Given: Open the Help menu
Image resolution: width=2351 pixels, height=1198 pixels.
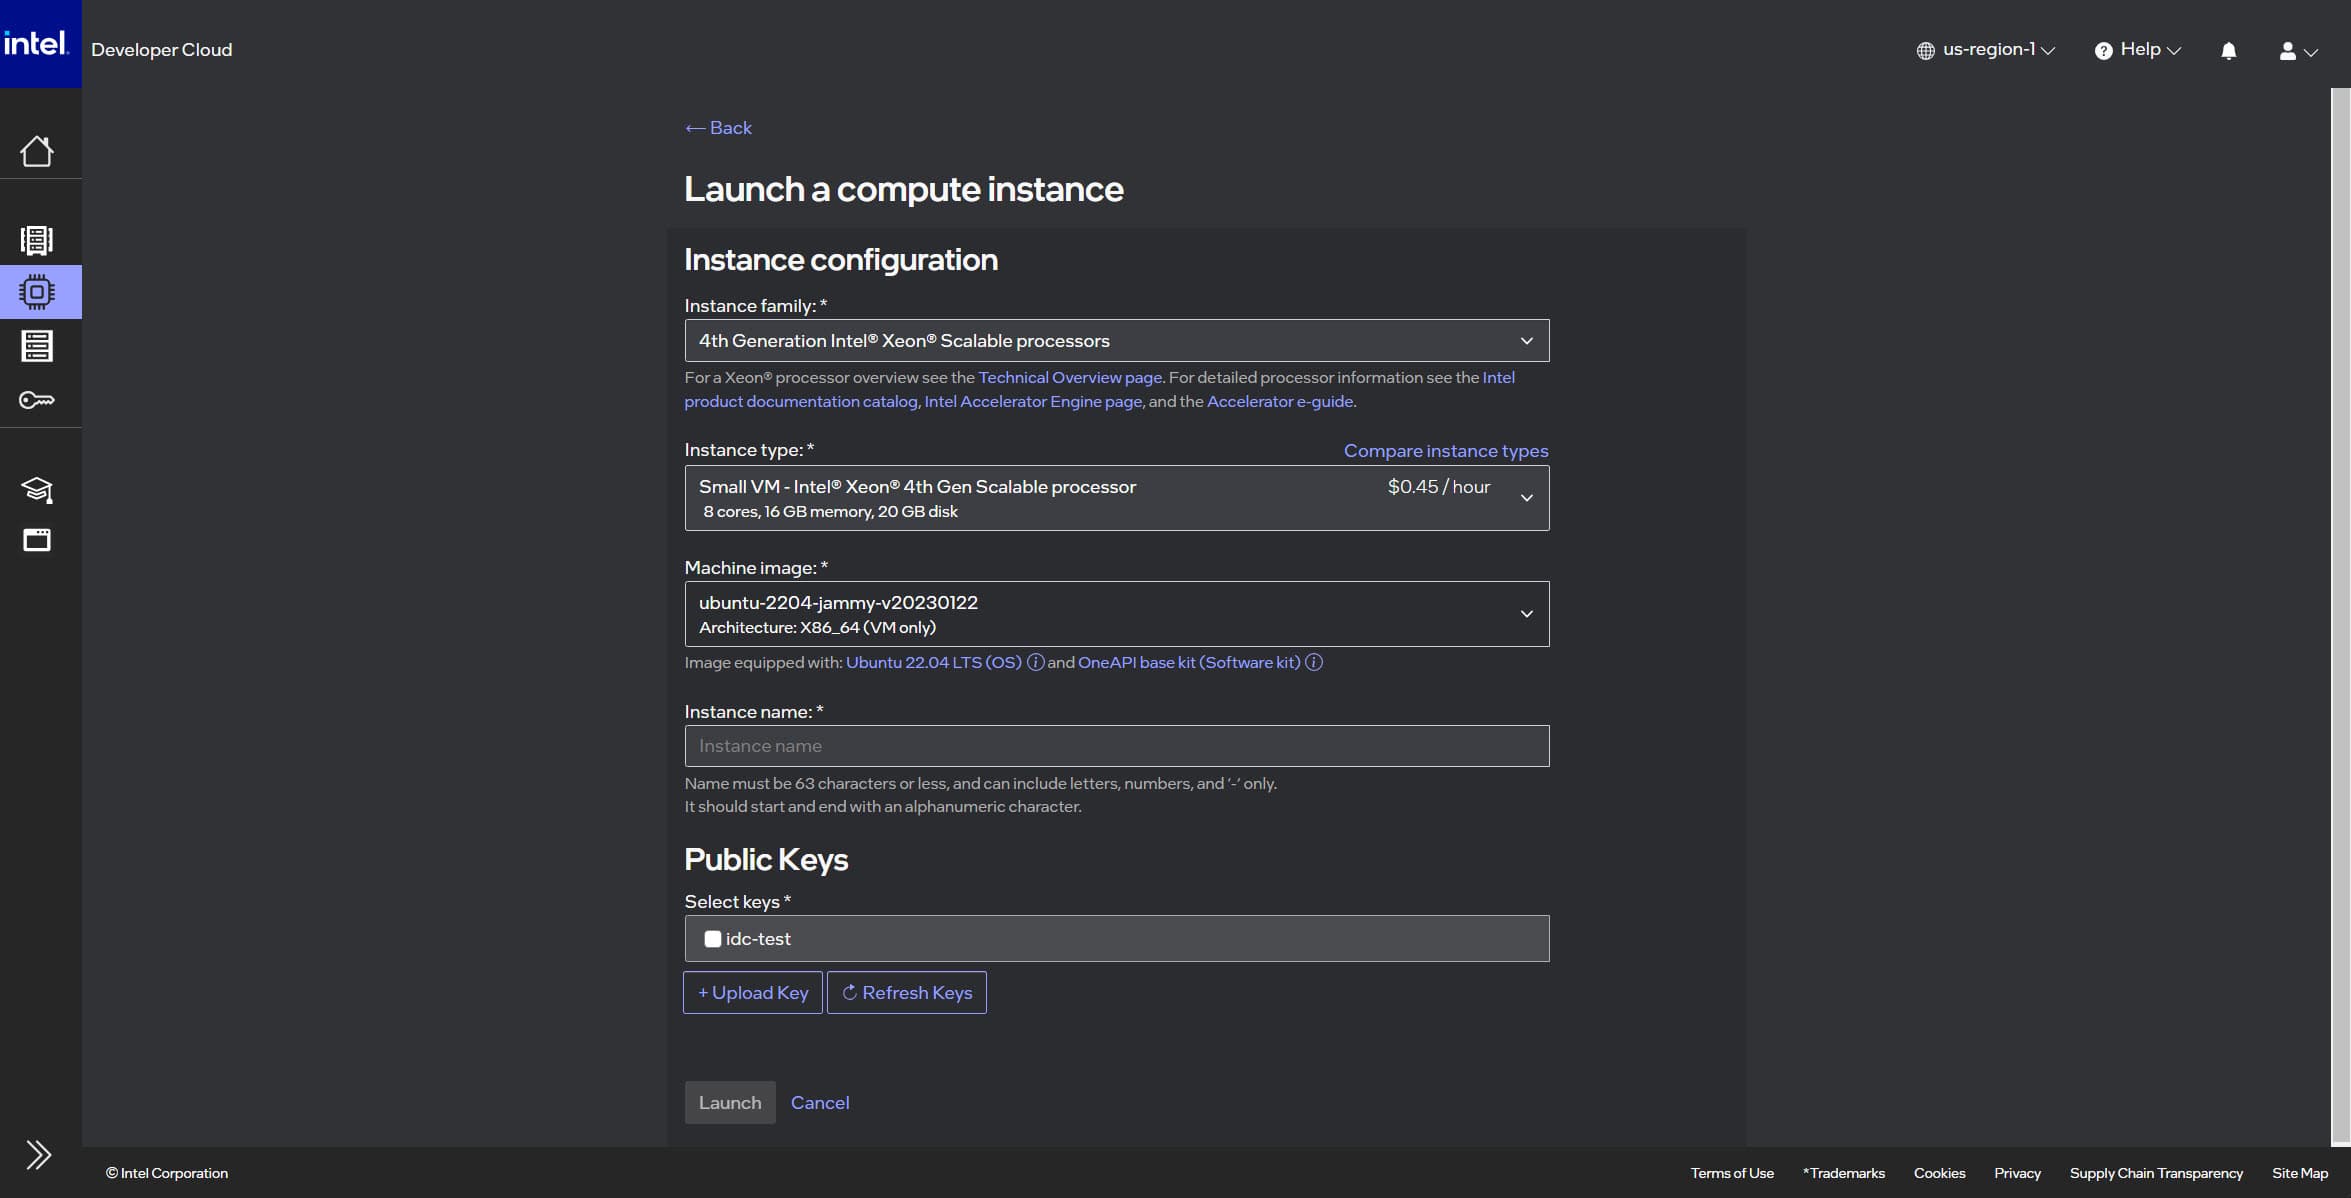Looking at the screenshot, I should 2137,50.
